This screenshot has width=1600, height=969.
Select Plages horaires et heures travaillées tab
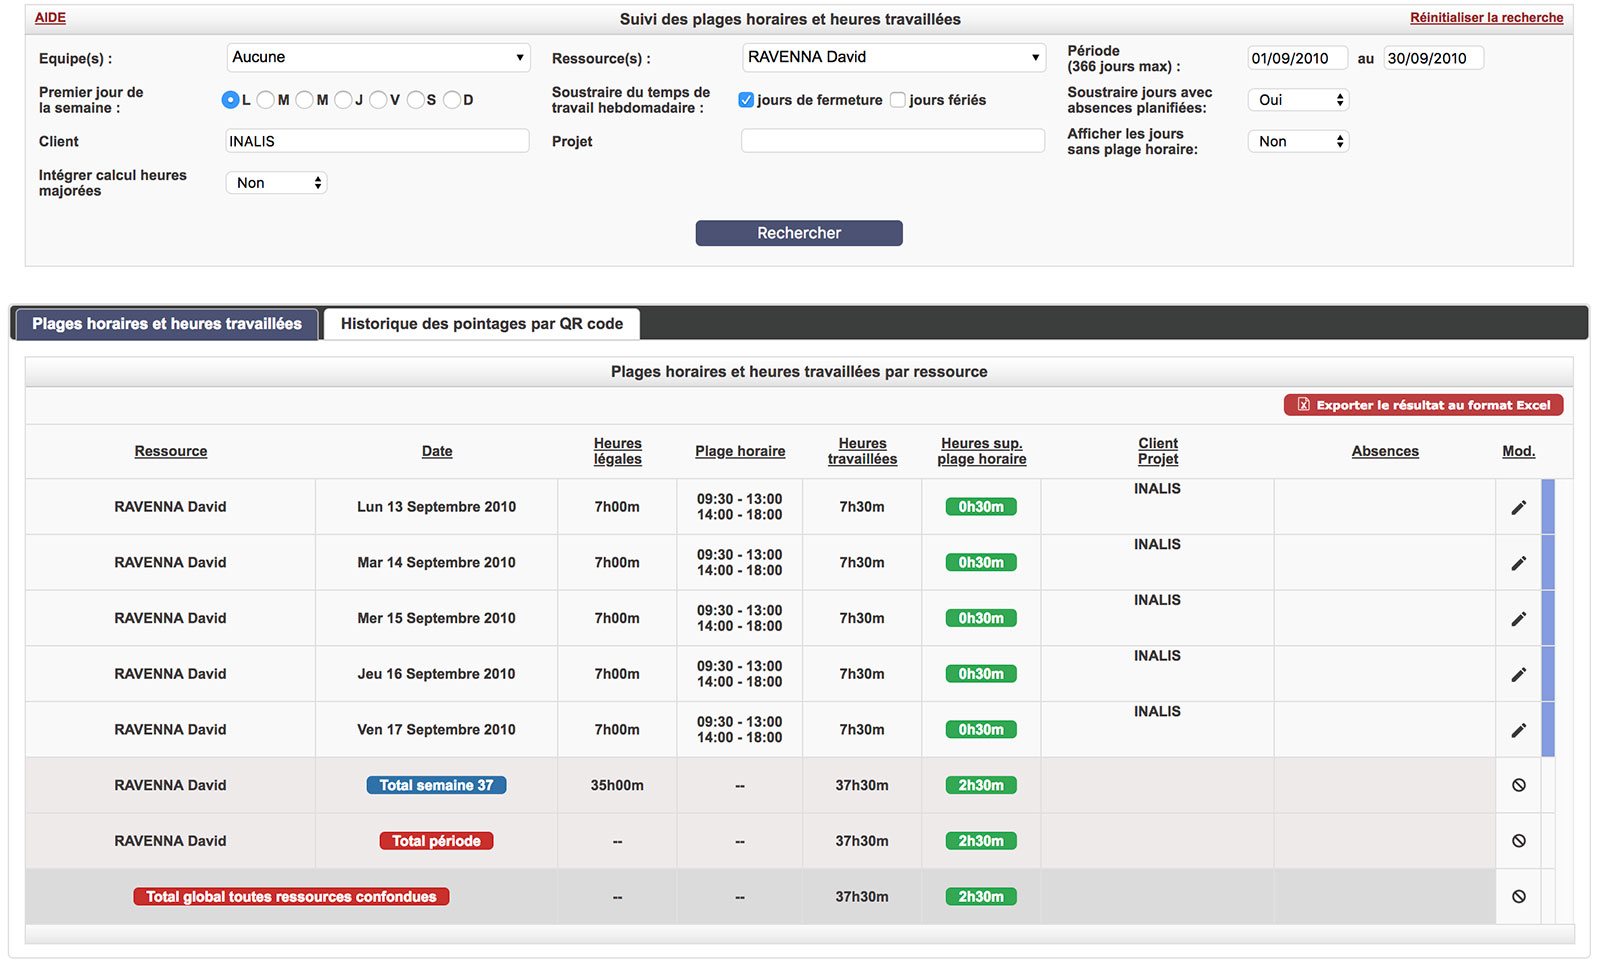(167, 324)
